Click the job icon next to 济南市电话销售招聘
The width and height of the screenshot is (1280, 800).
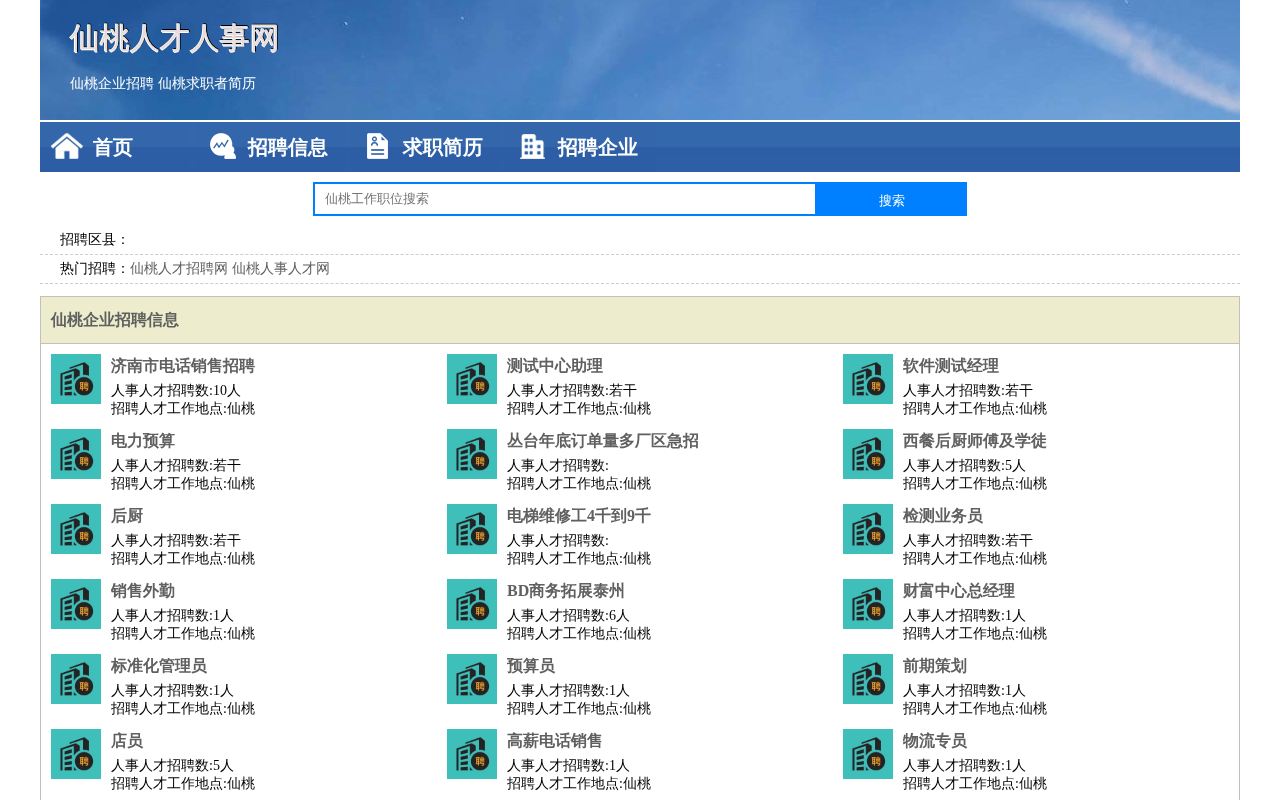point(76,379)
